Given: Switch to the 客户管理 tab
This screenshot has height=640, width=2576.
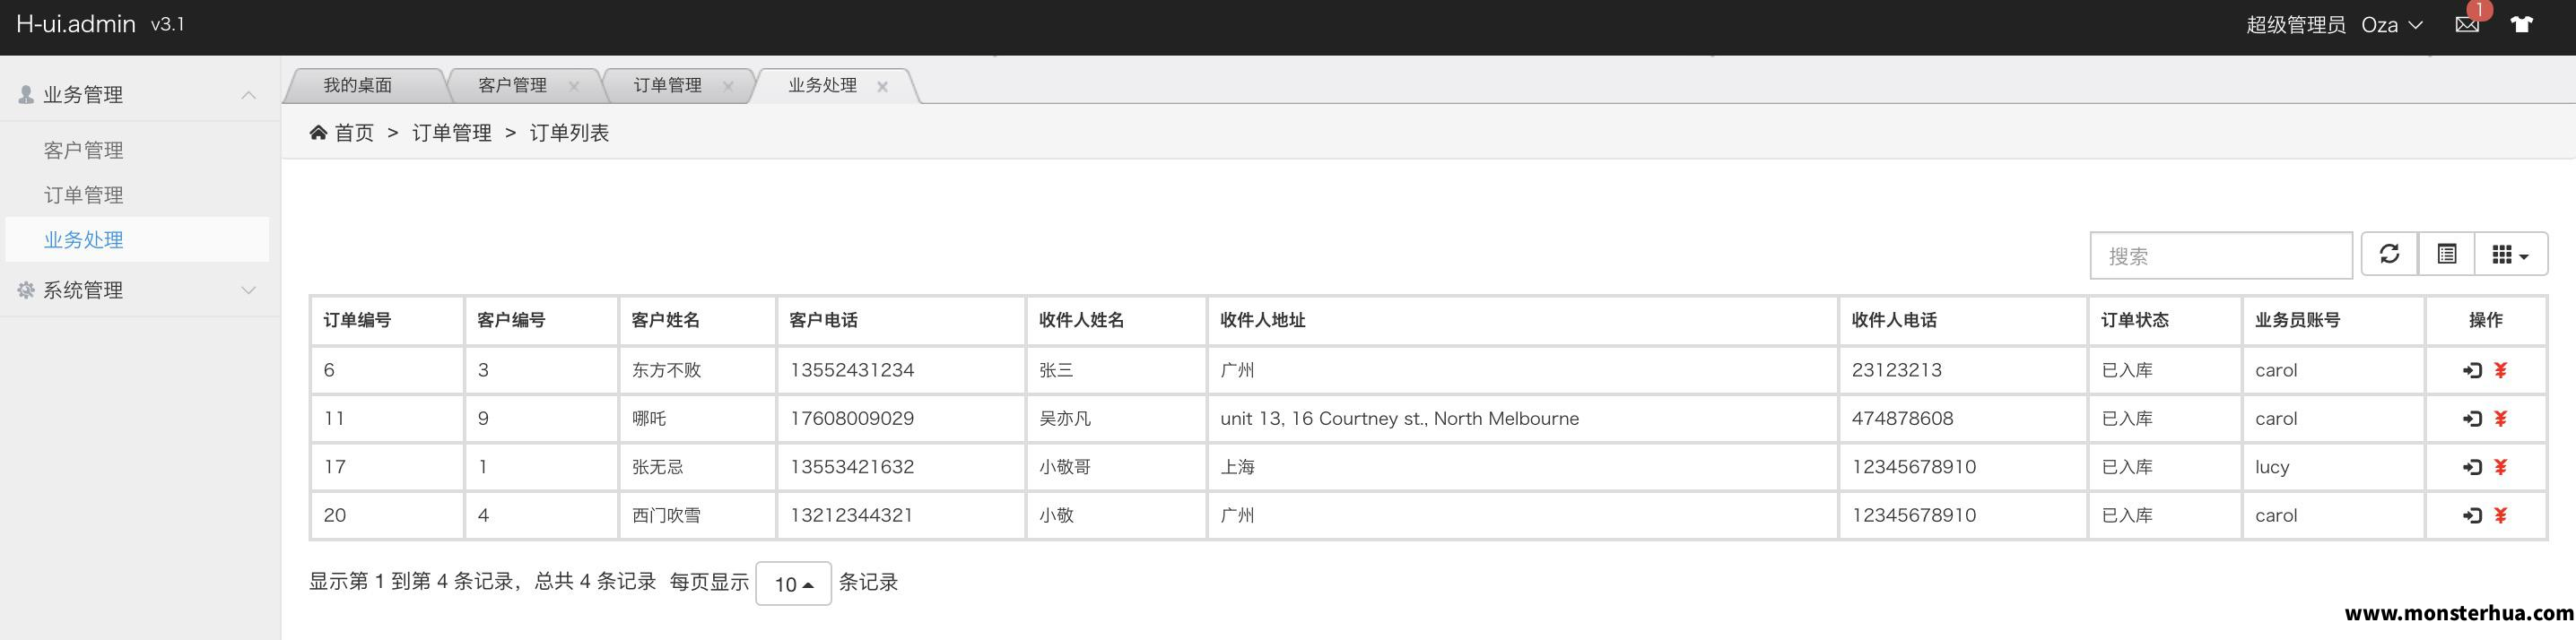Looking at the screenshot, I should tap(512, 85).
